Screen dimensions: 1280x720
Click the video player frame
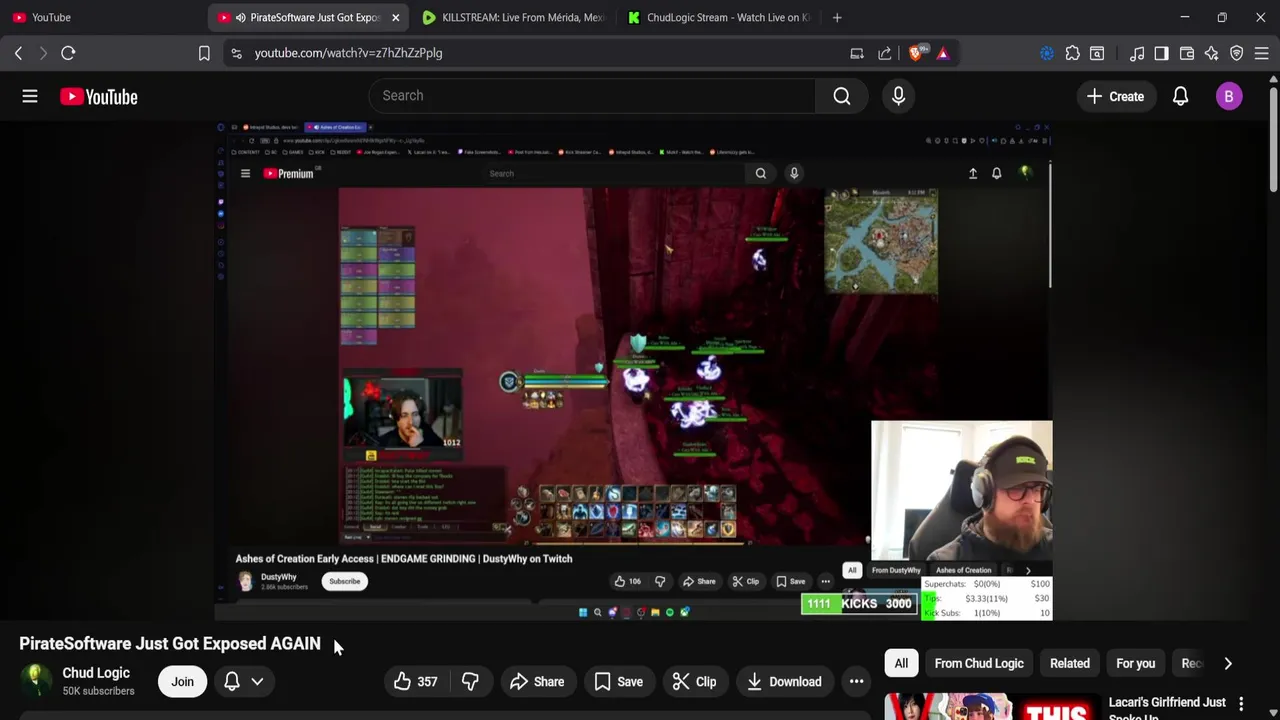(x=634, y=370)
